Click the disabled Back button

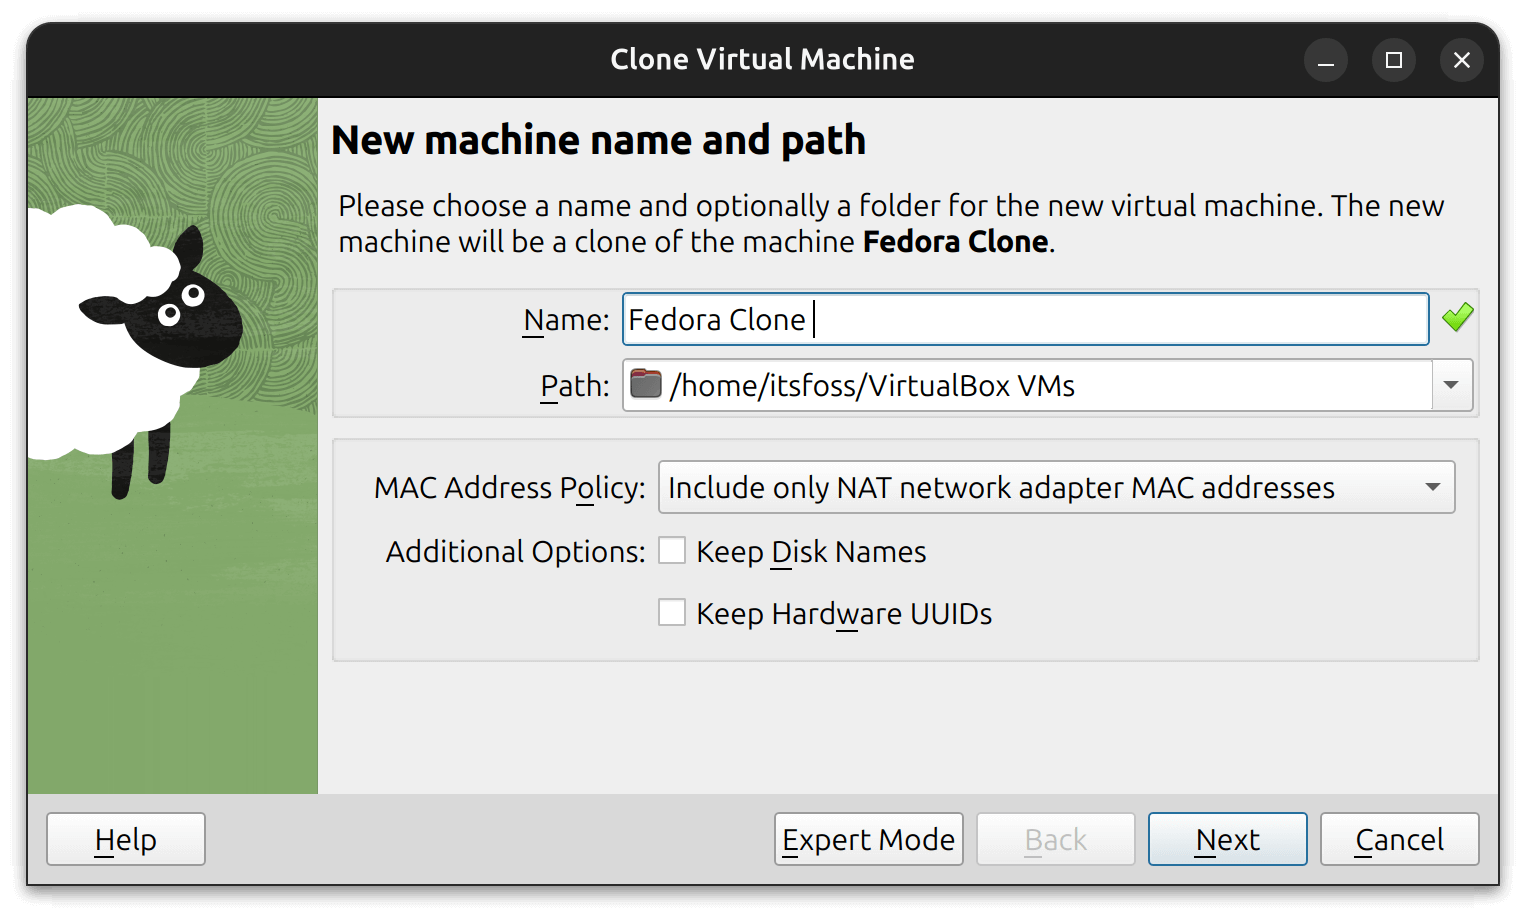click(1055, 839)
